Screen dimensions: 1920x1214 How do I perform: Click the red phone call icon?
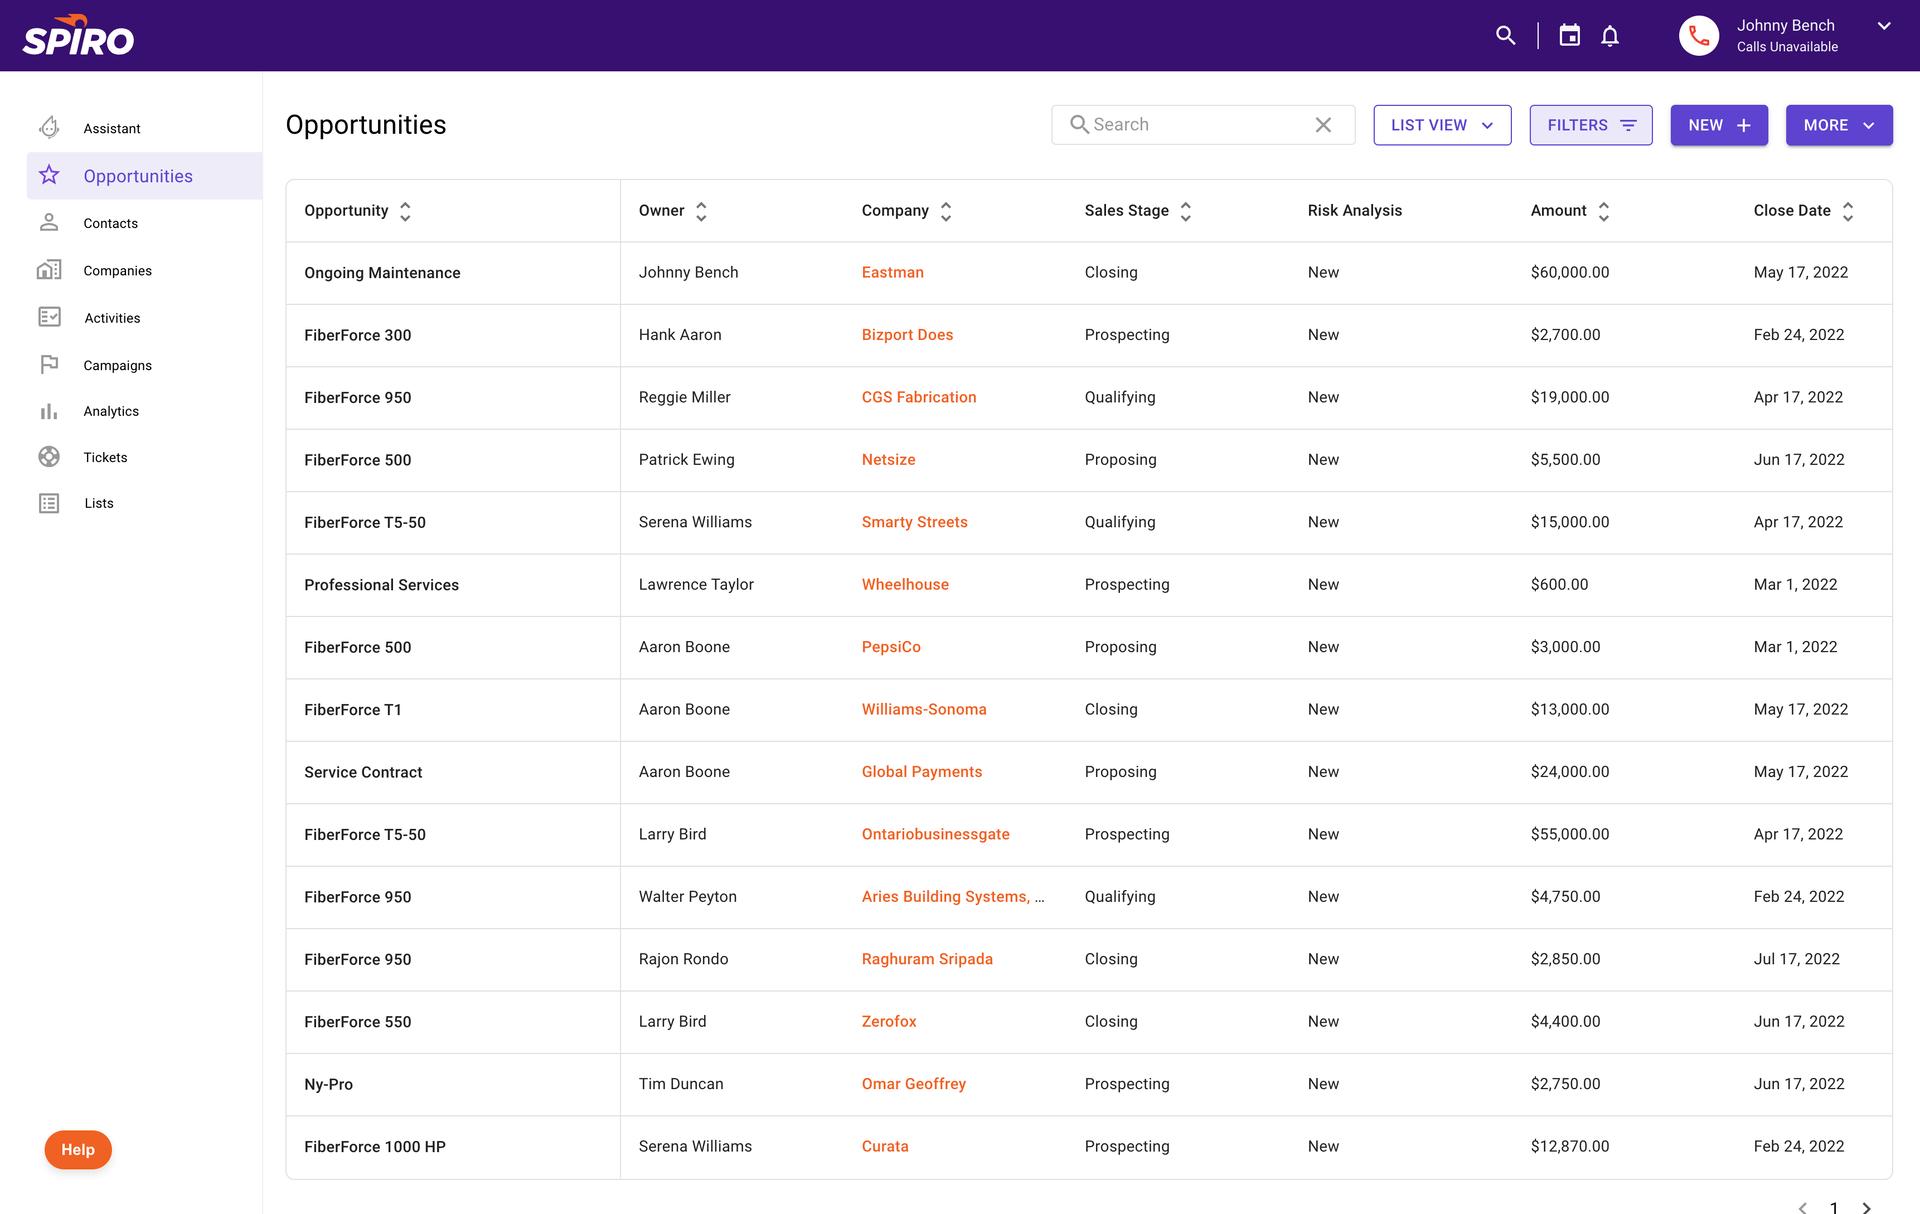[x=1698, y=36]
